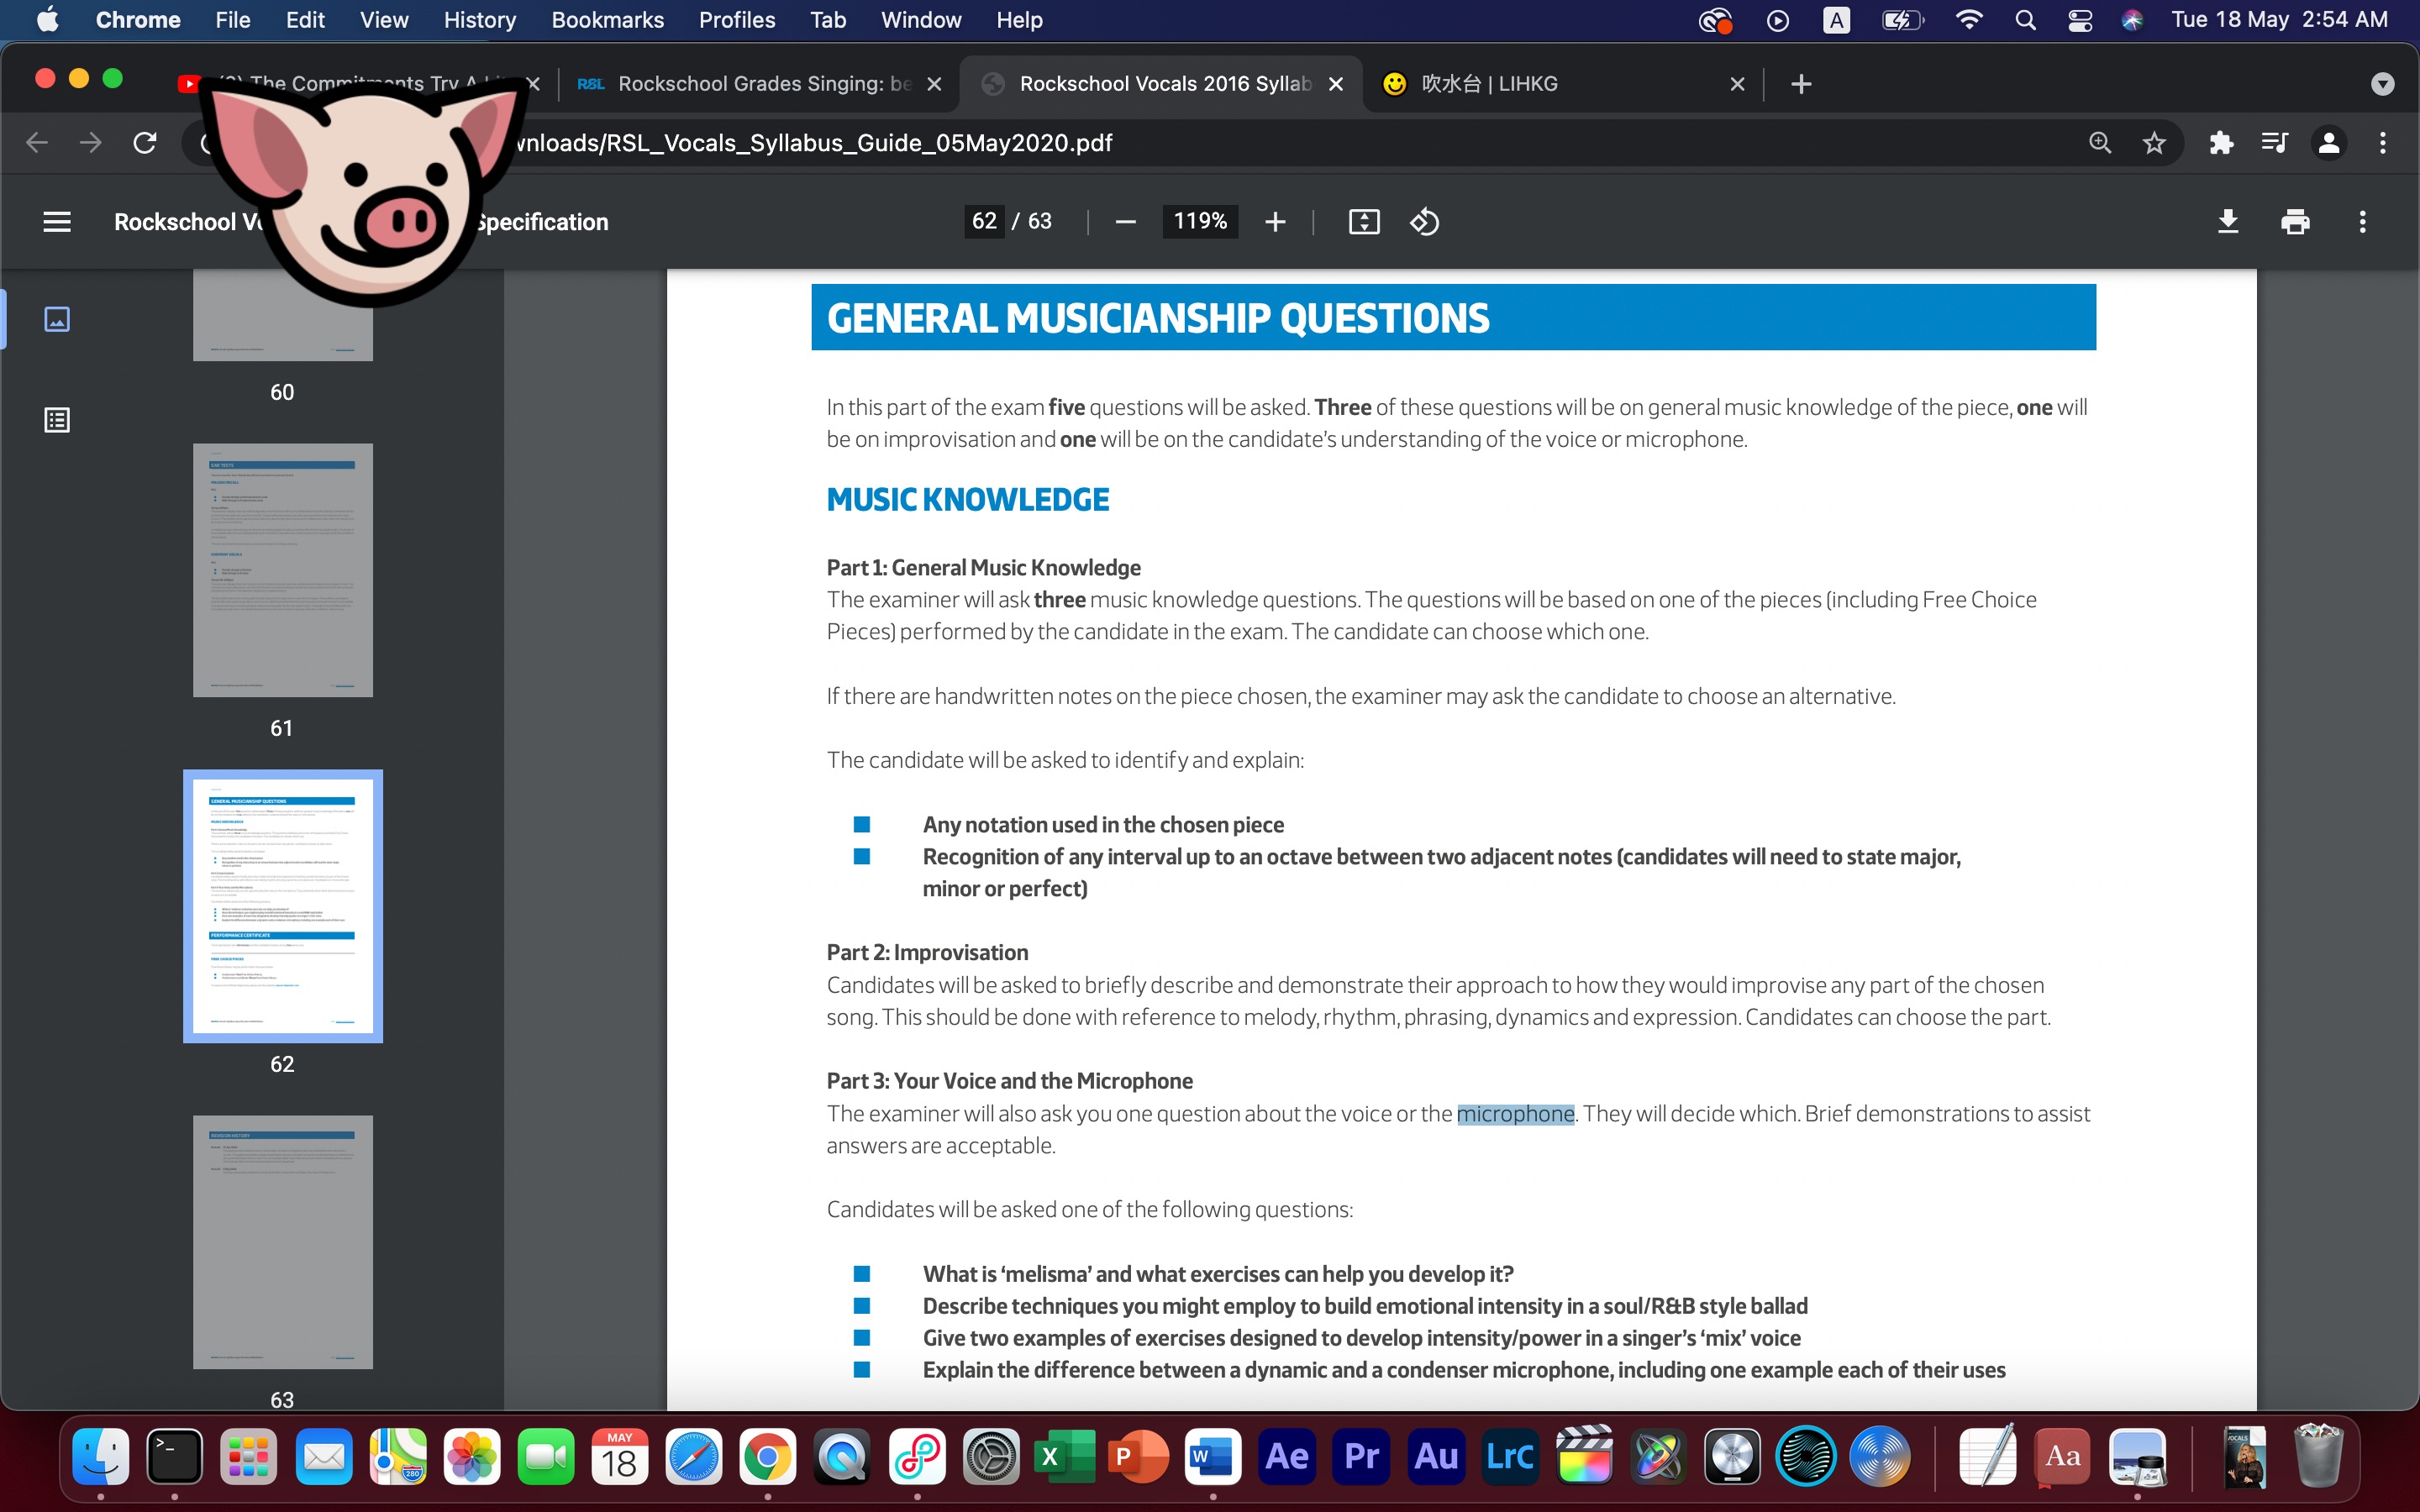Open Chrome profile avatar

2329,143
